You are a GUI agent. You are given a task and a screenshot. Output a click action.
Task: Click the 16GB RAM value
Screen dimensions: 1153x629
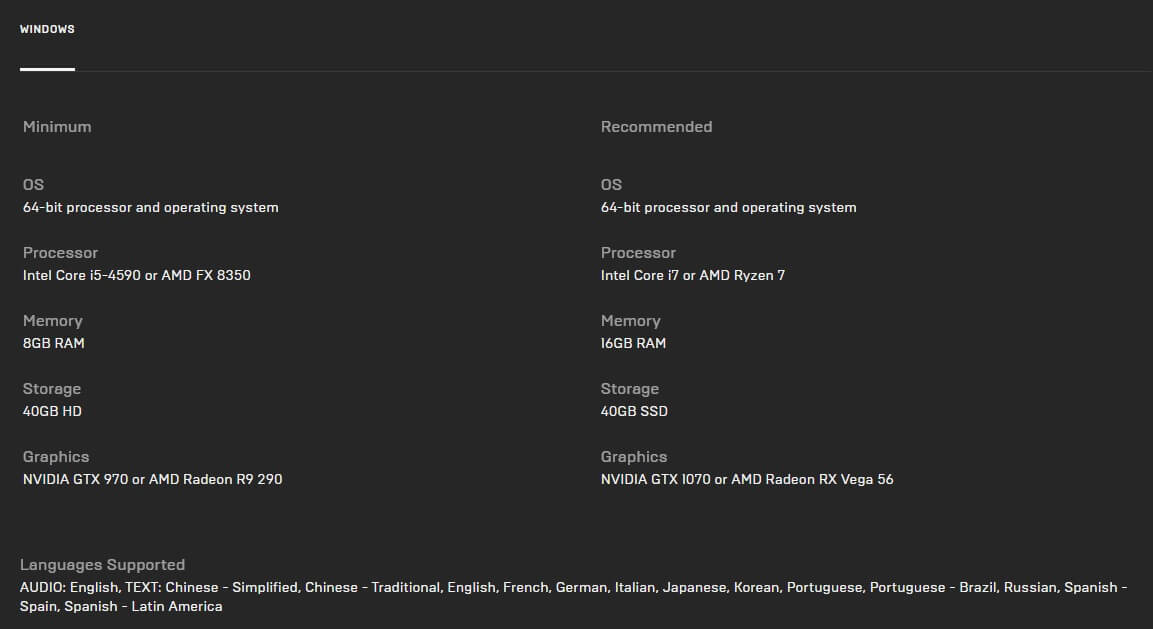pos(633,343)
